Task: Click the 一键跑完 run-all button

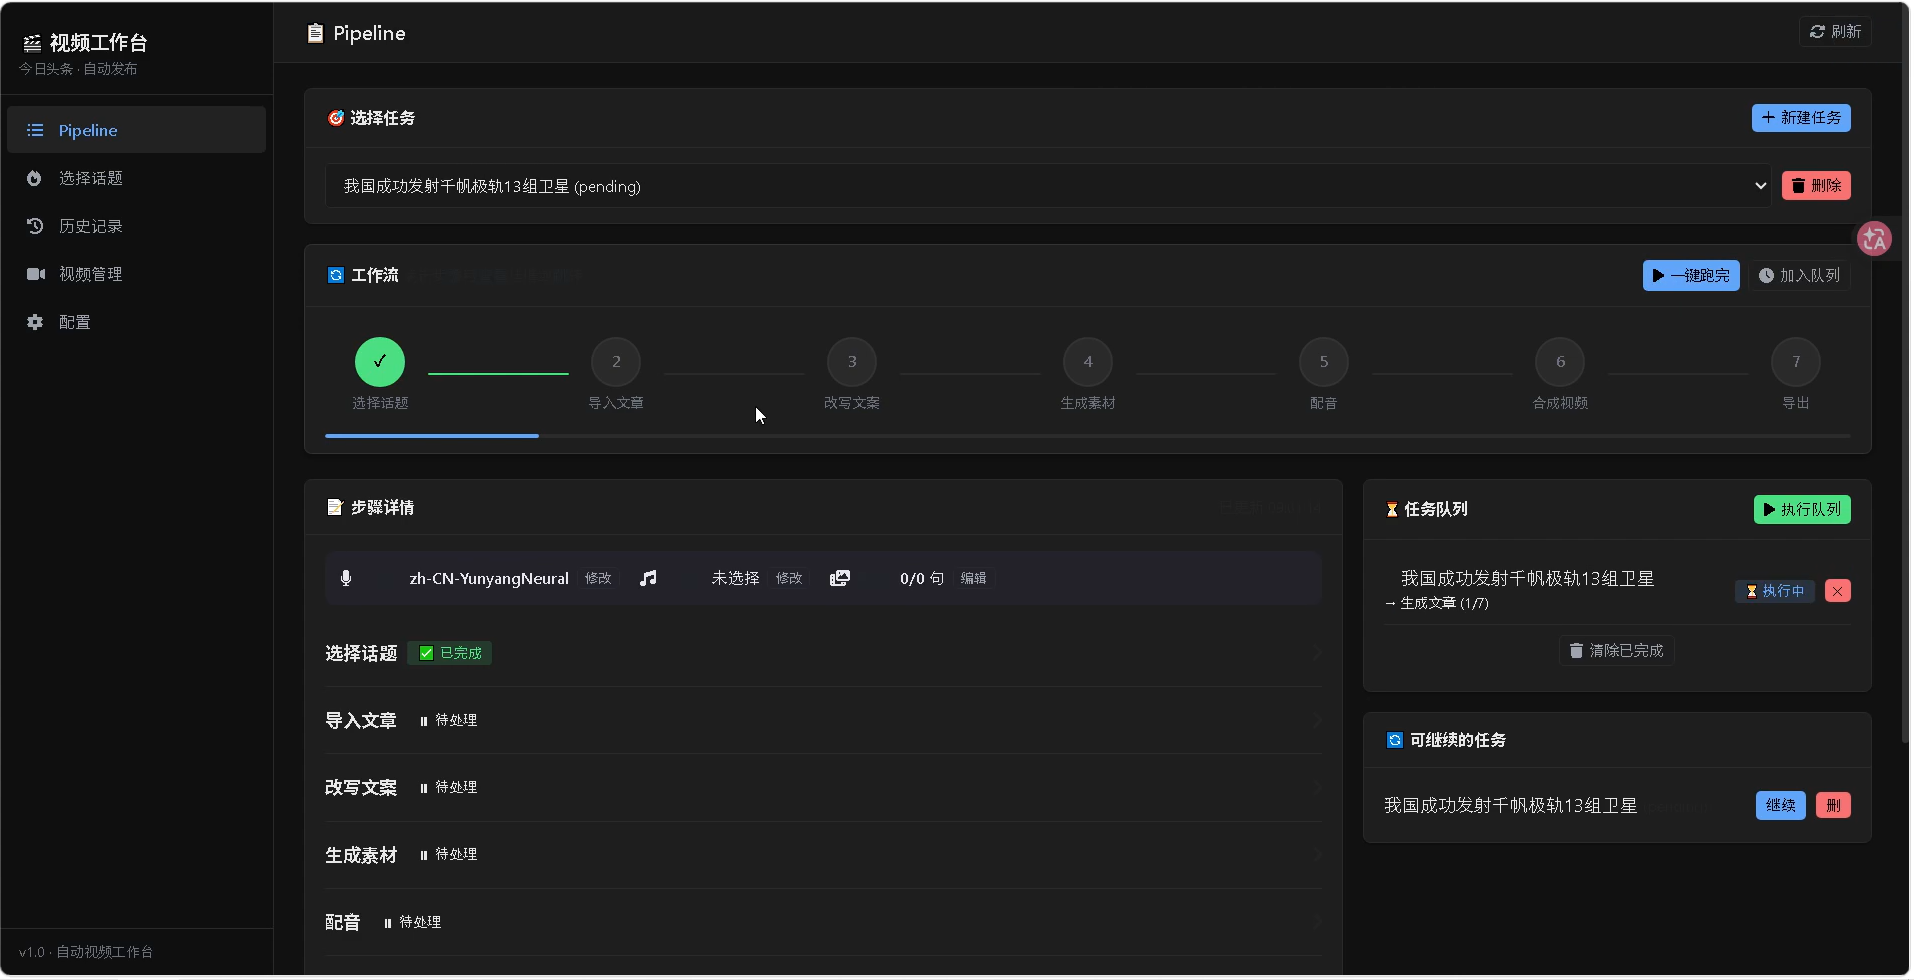Action: point(1691,276)
